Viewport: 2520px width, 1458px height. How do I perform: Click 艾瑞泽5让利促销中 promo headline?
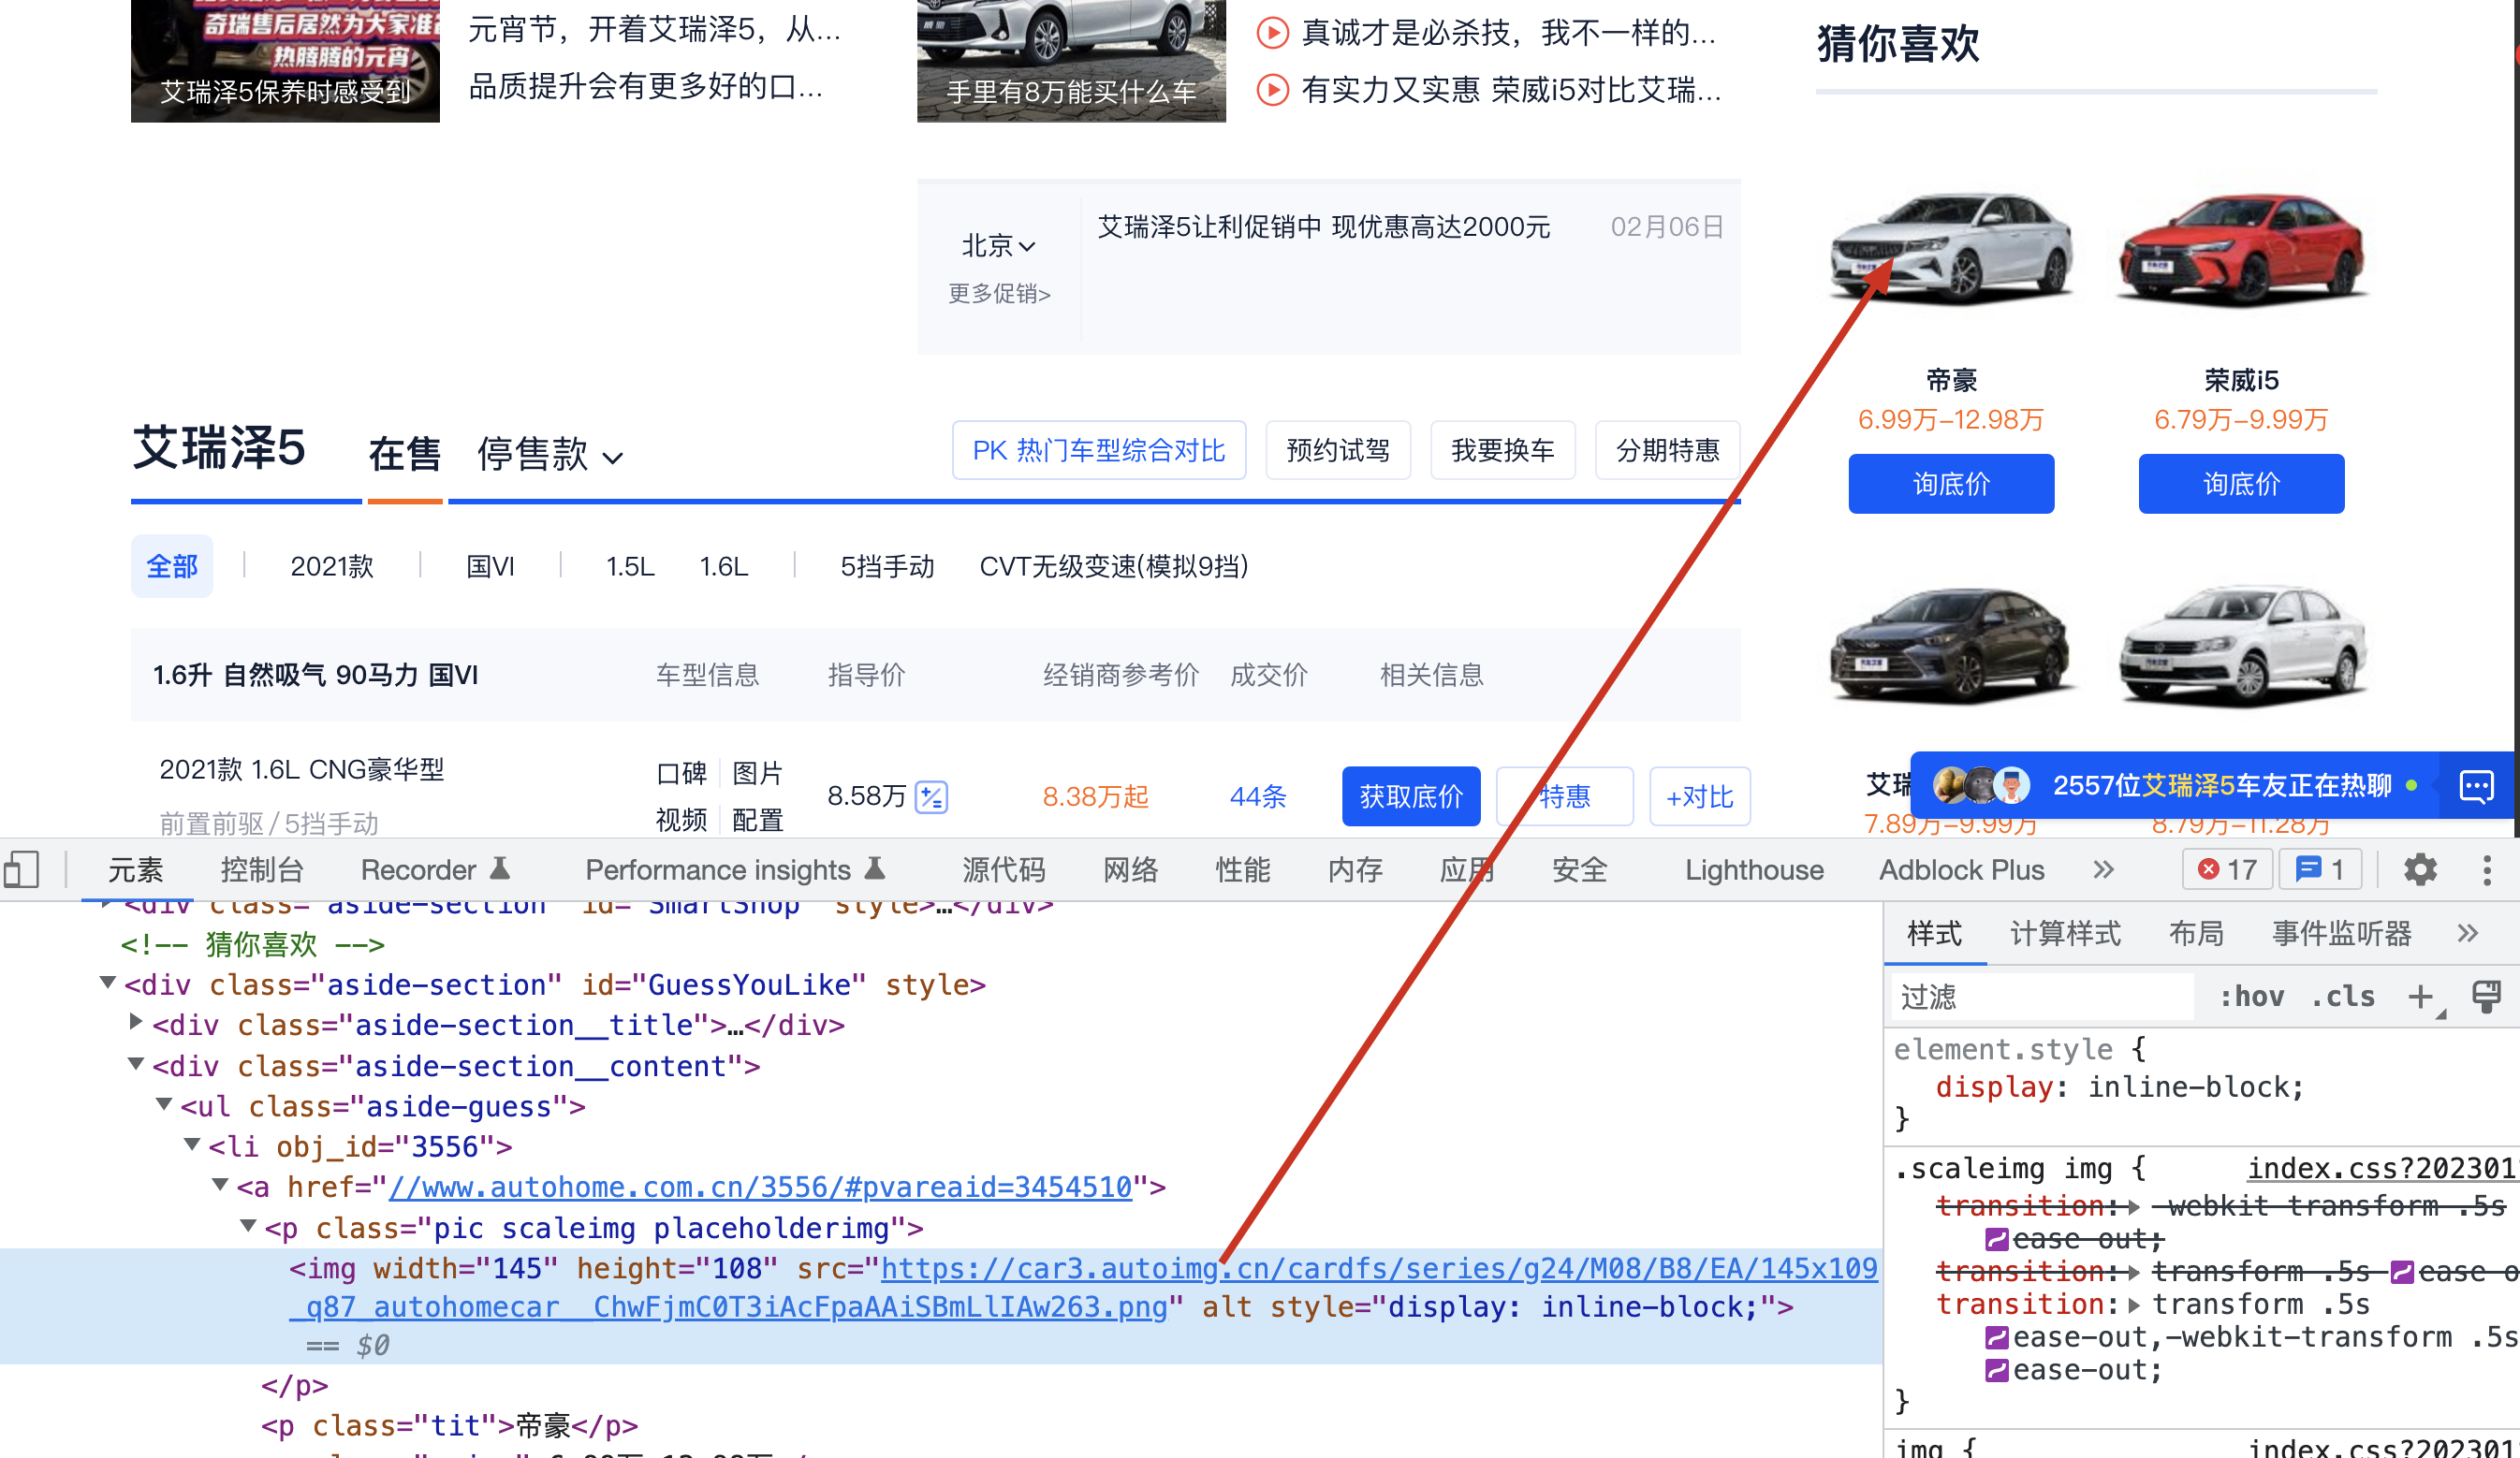[x=1323, y=227]
